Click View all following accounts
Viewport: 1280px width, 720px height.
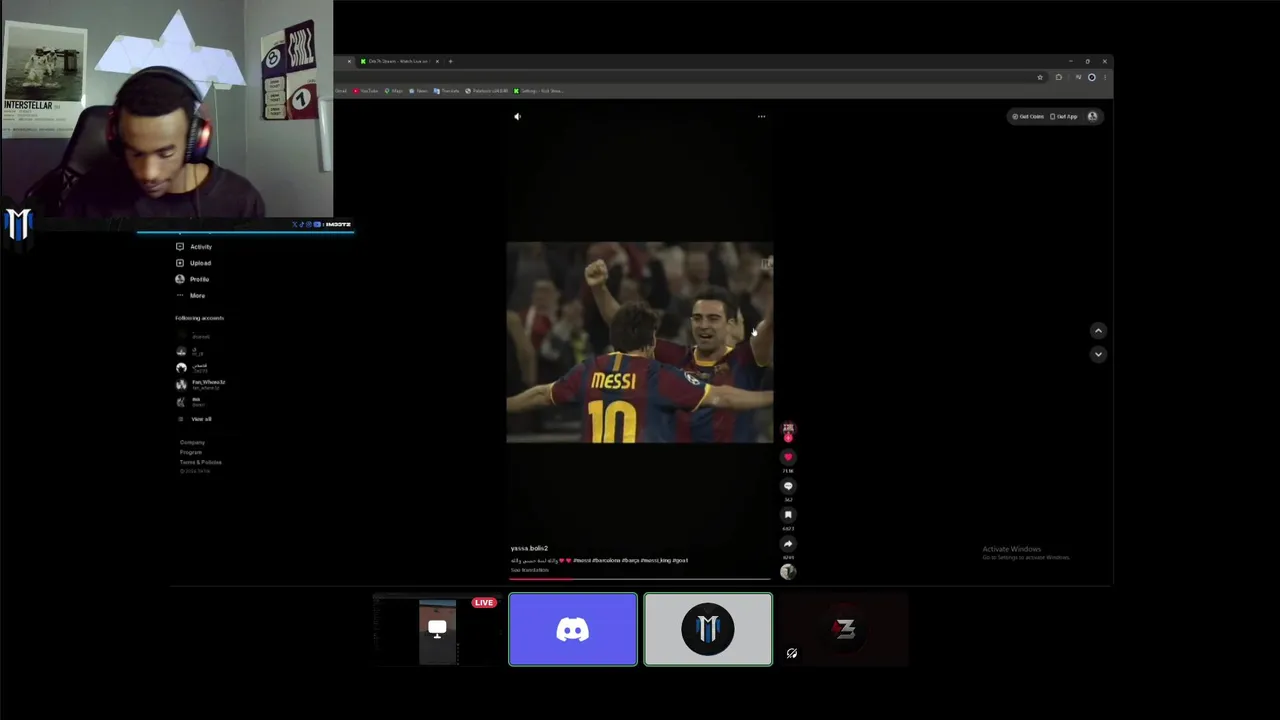pos(196,419)
